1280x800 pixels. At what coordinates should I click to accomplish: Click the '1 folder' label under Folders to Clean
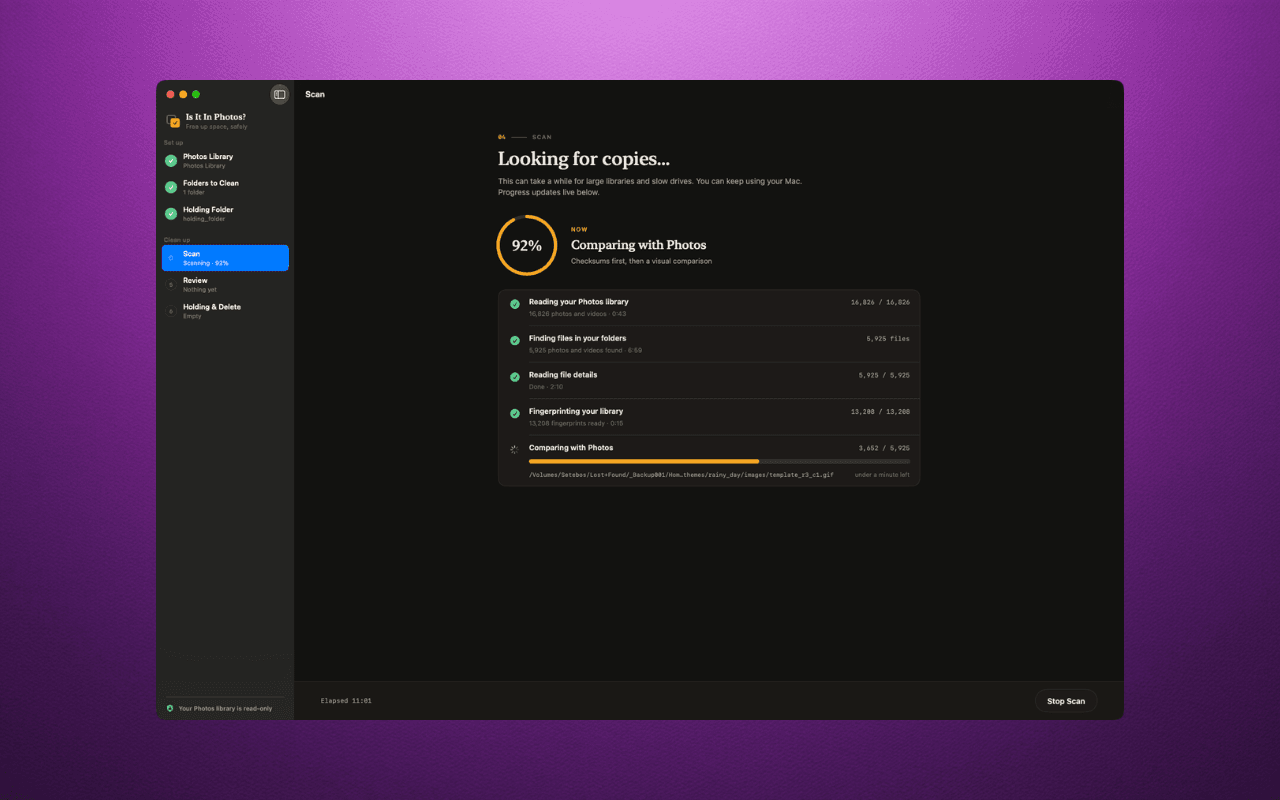tap(194, 192)
